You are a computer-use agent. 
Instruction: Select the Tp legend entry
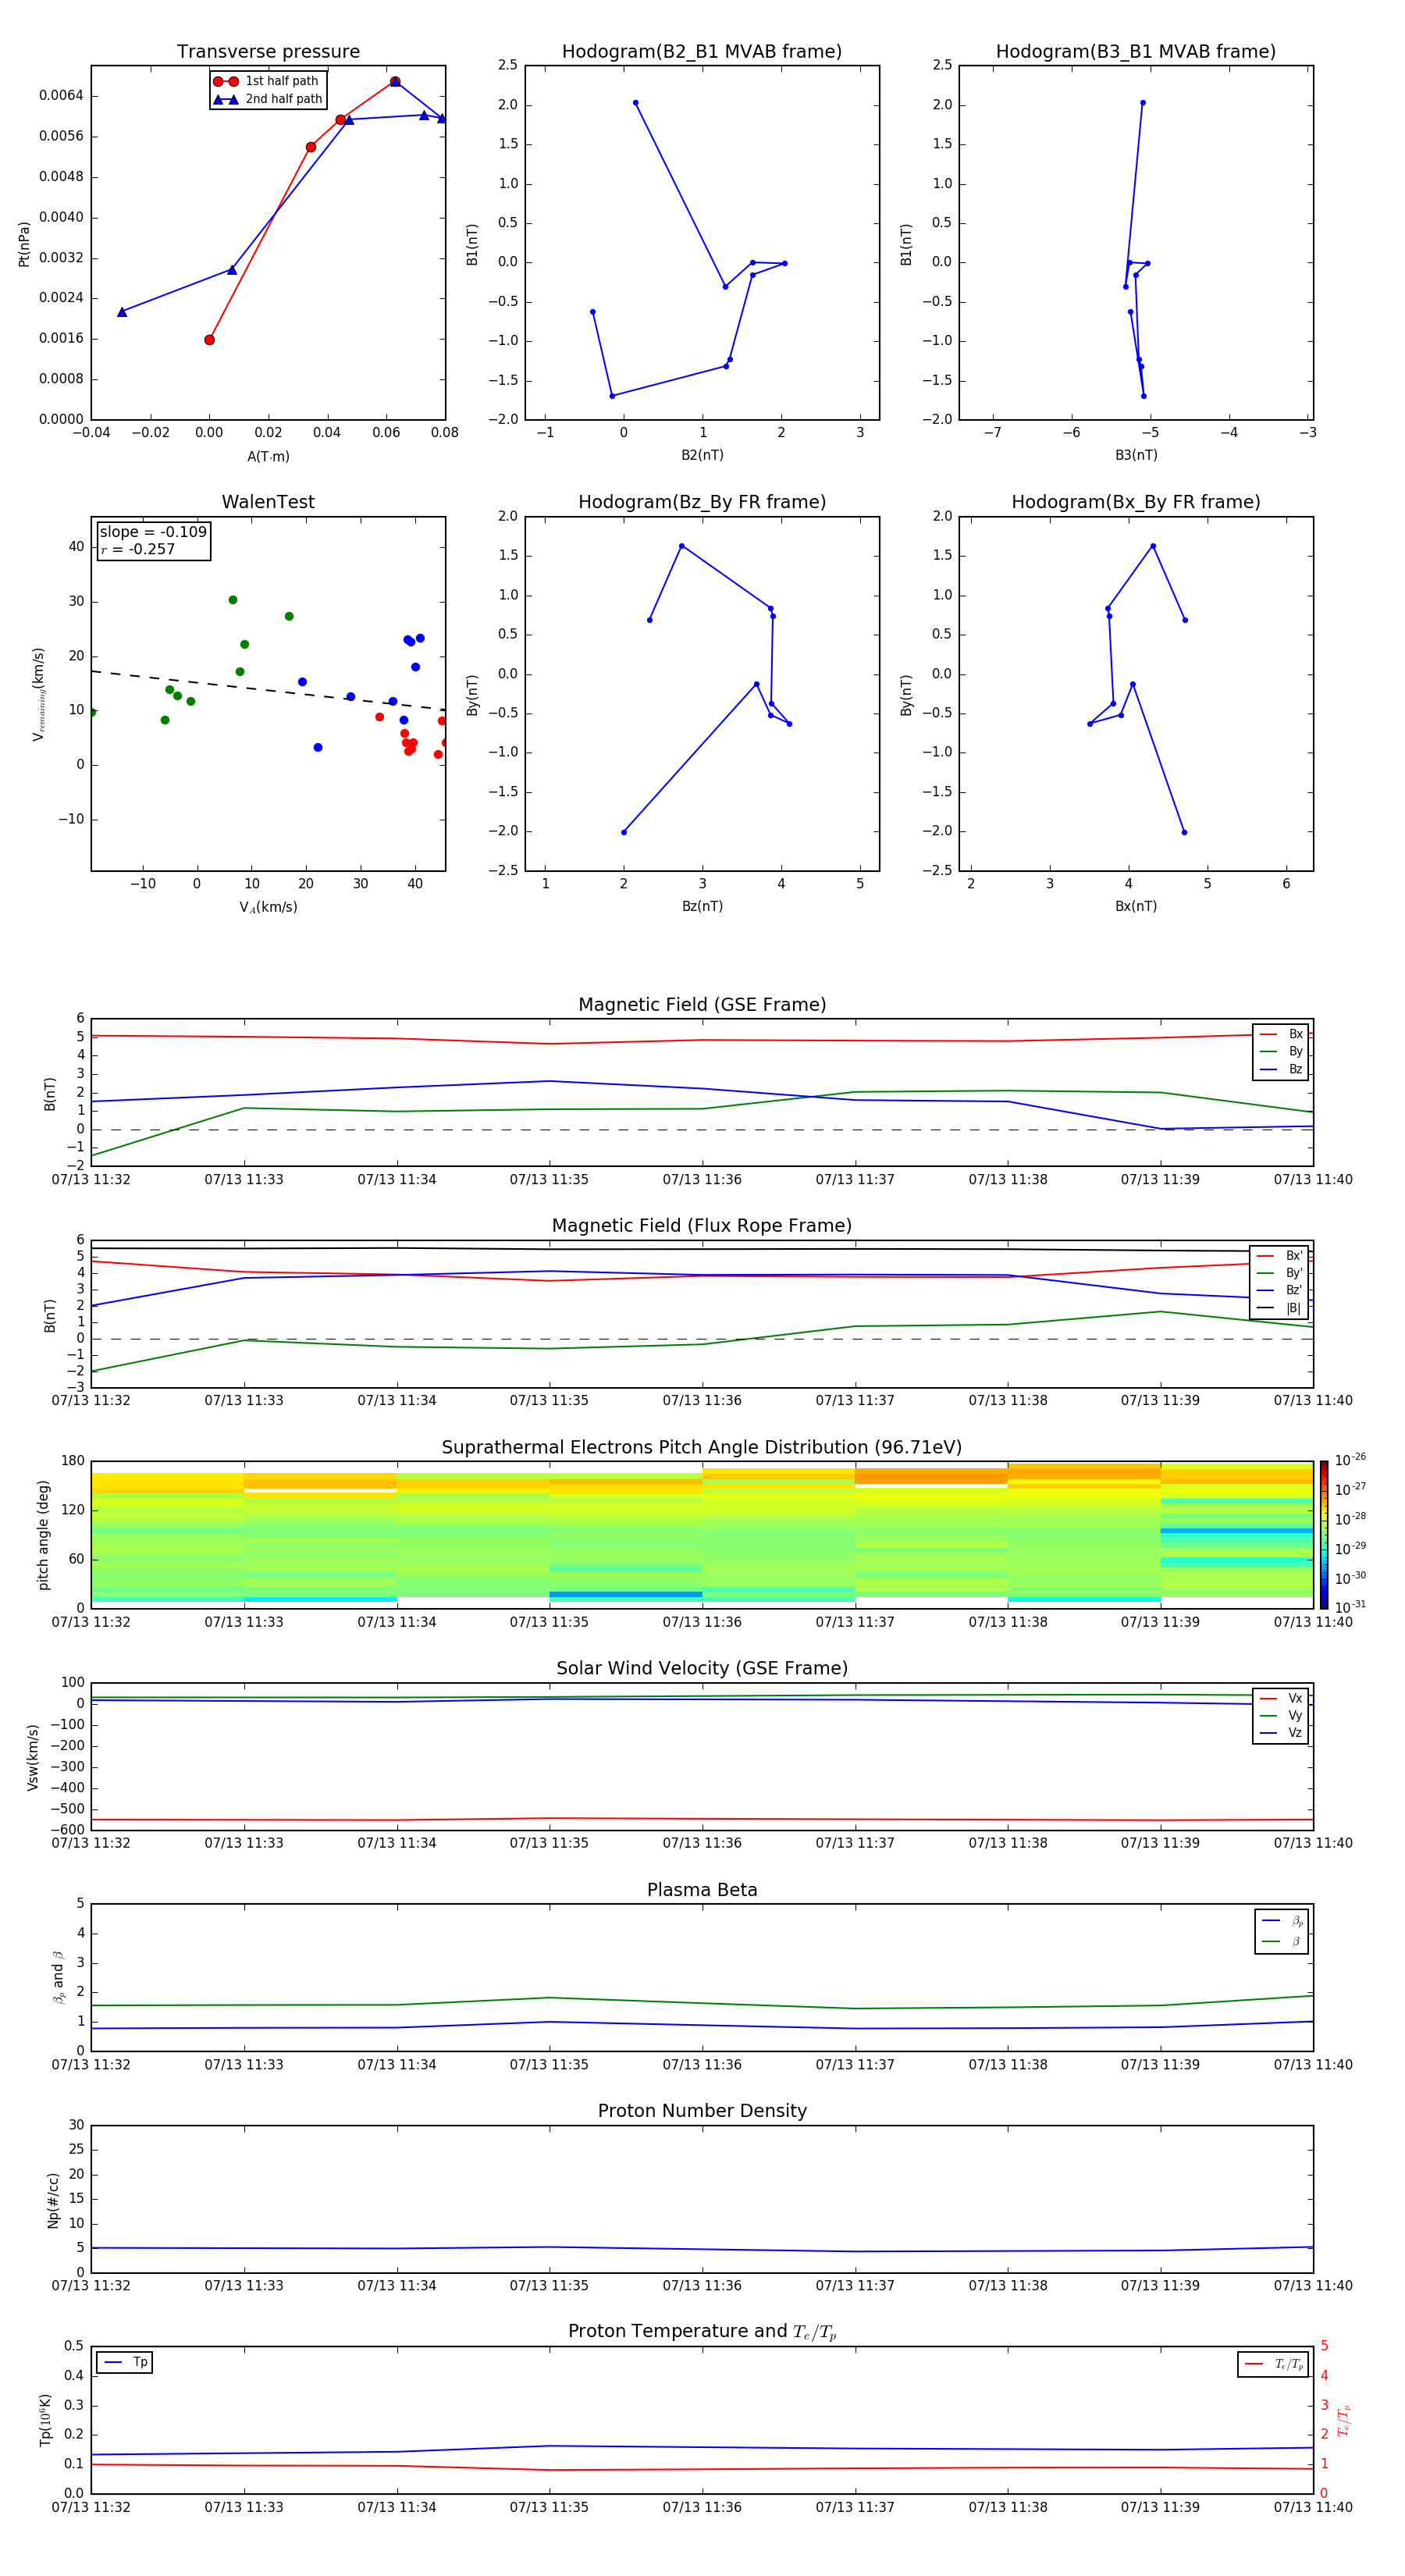pos(125,2362)
